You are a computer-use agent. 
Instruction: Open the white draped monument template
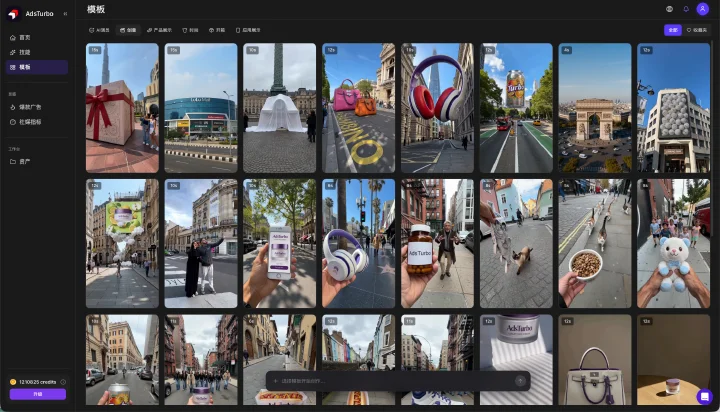coord(280,108)
